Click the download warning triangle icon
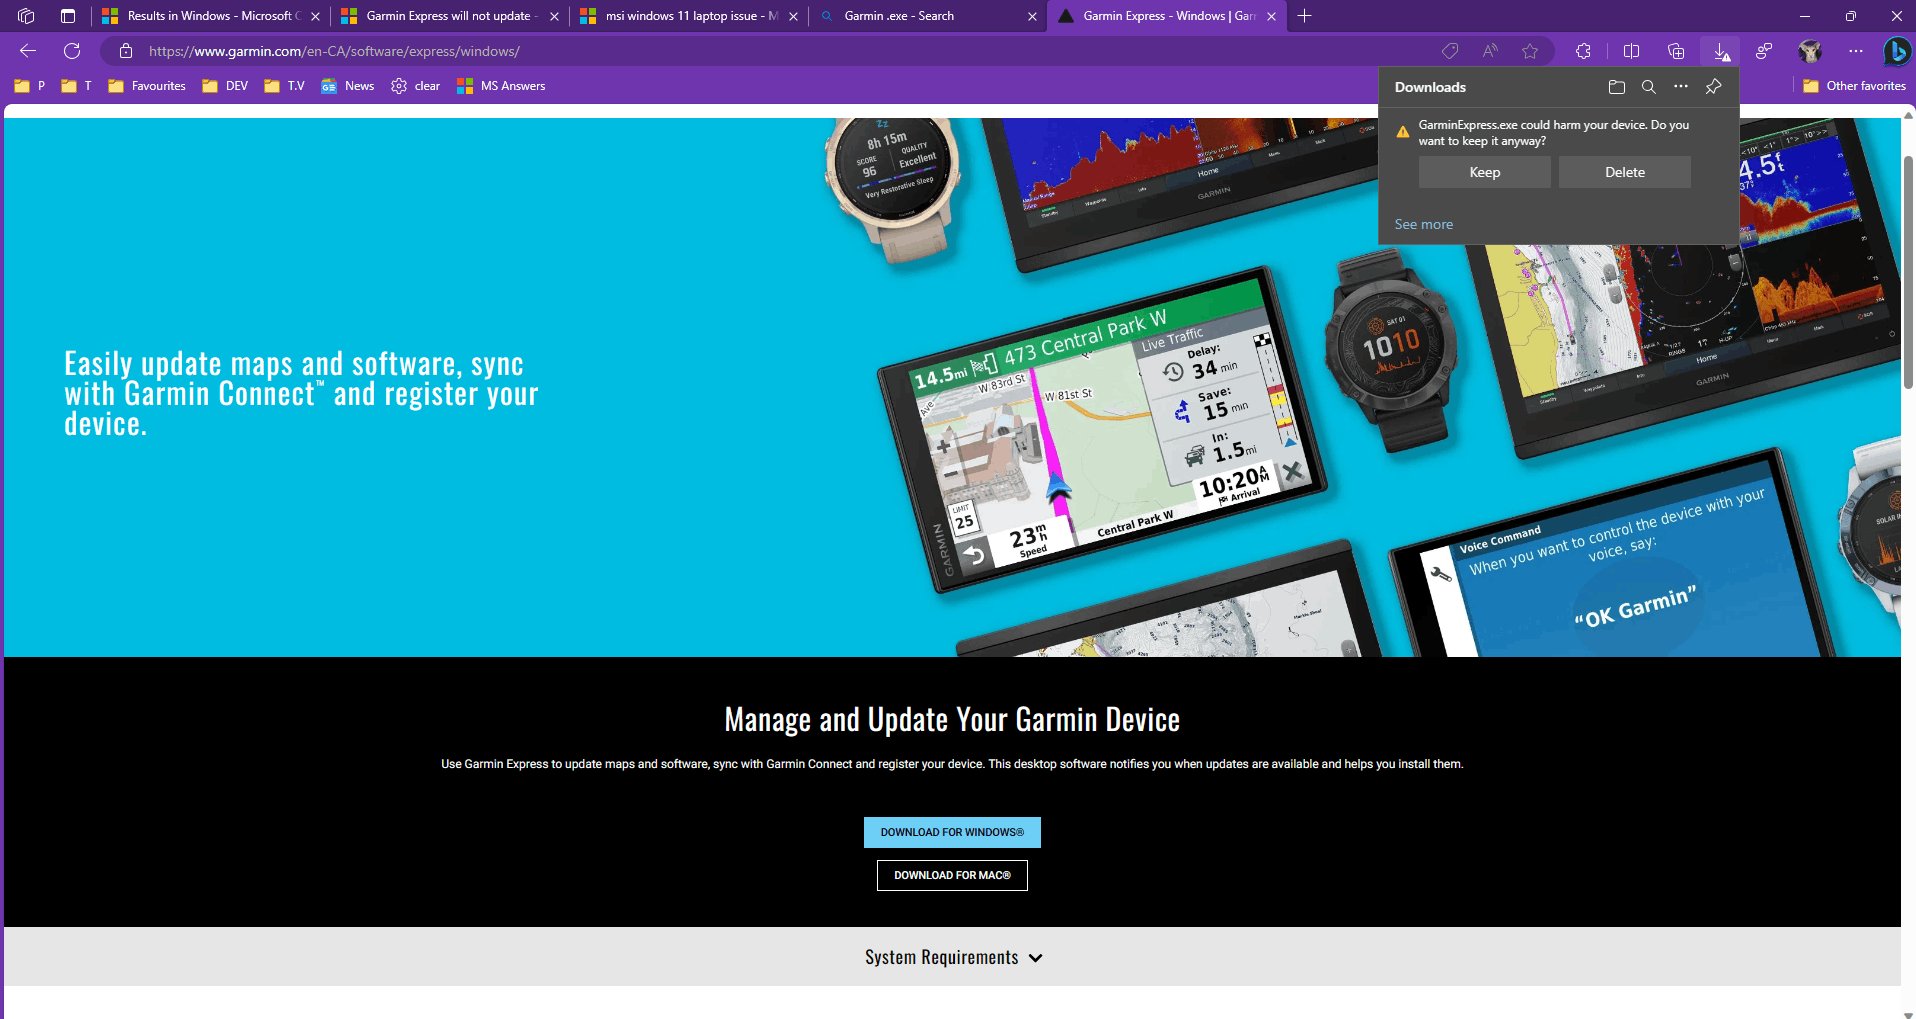Viewport: 1916px width, 1019px height. [x=1403, y=131]
